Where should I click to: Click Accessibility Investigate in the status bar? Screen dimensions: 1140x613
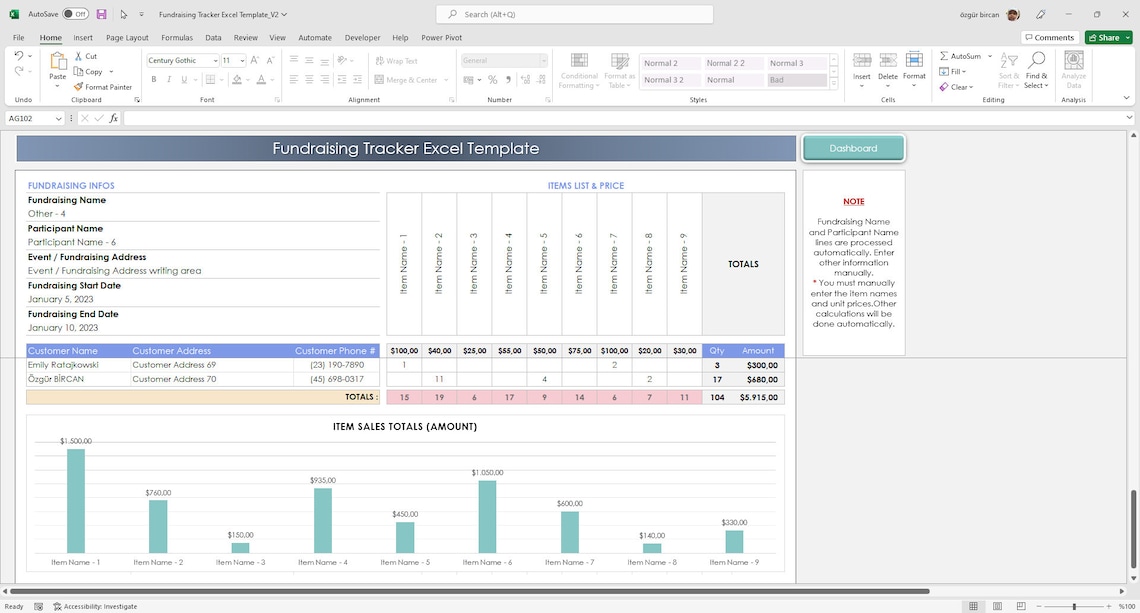point(95,606)
